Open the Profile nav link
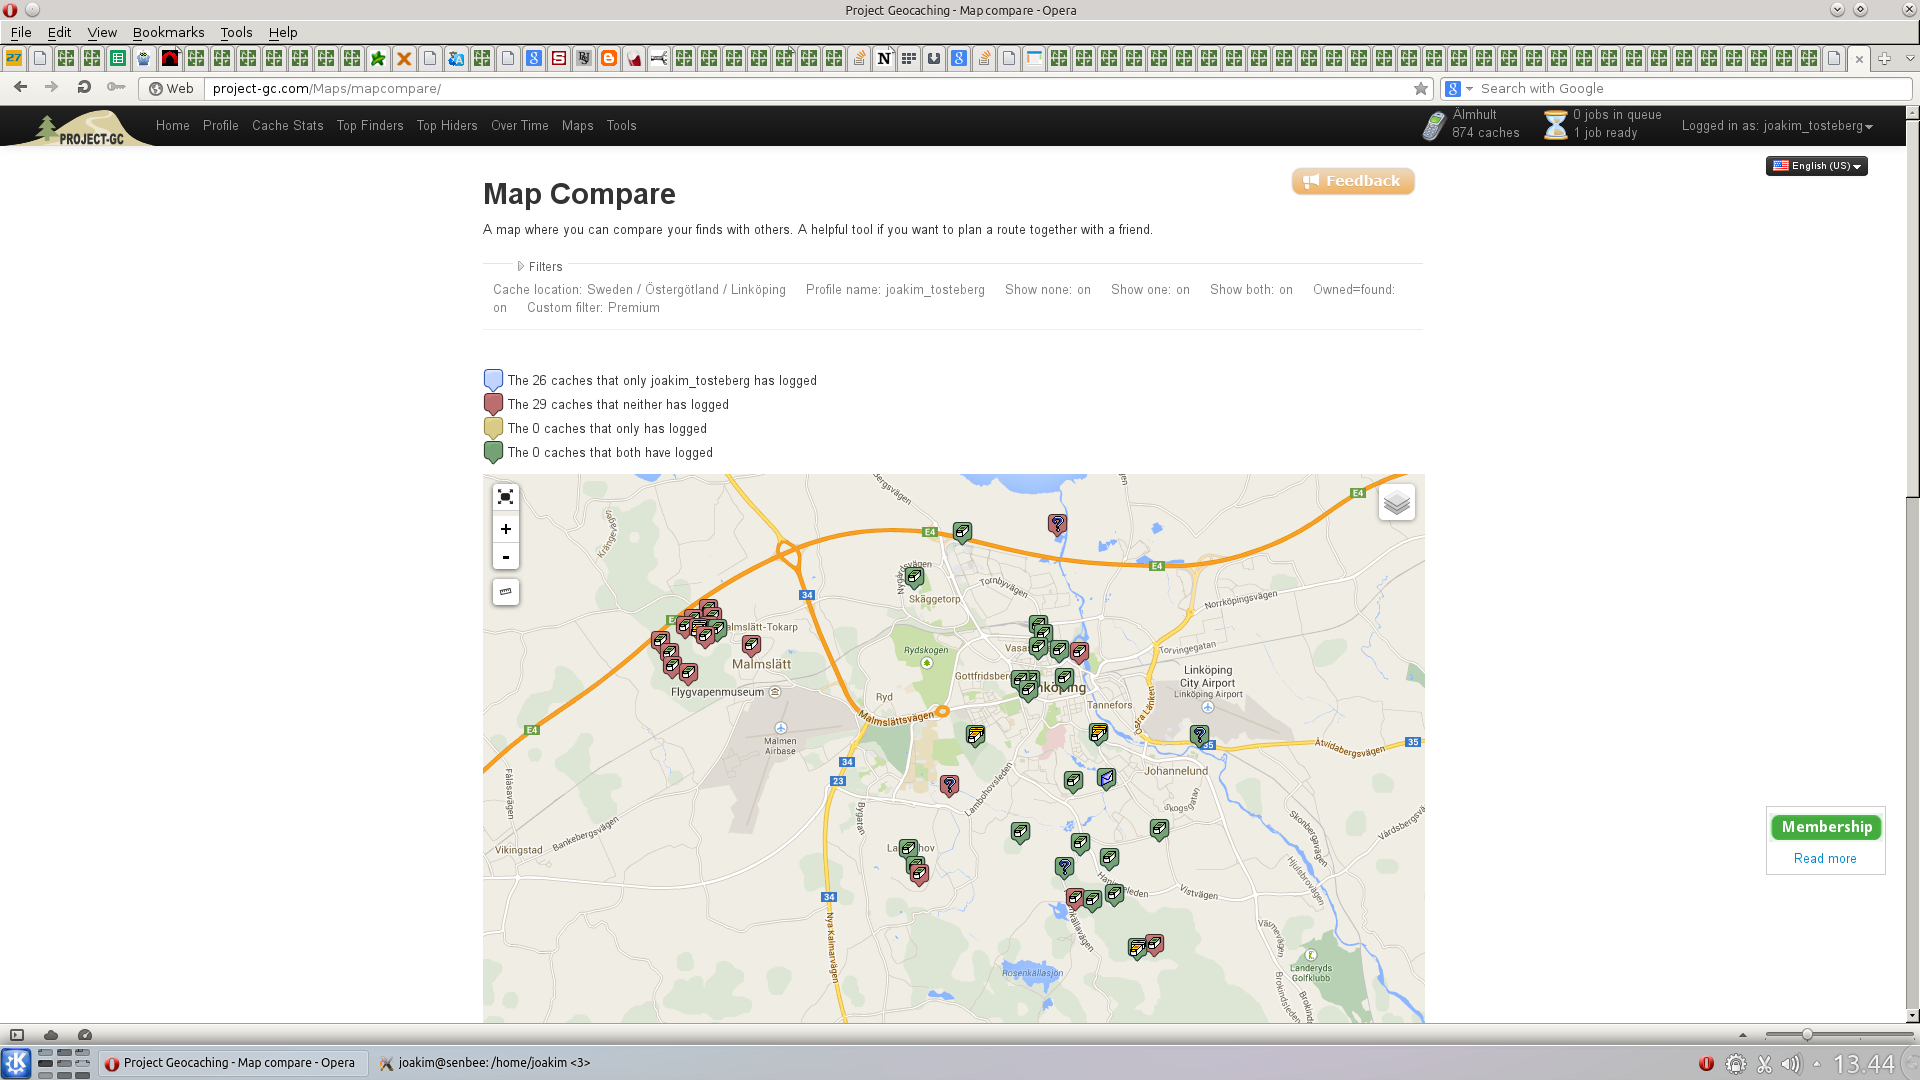 [221, 126]
